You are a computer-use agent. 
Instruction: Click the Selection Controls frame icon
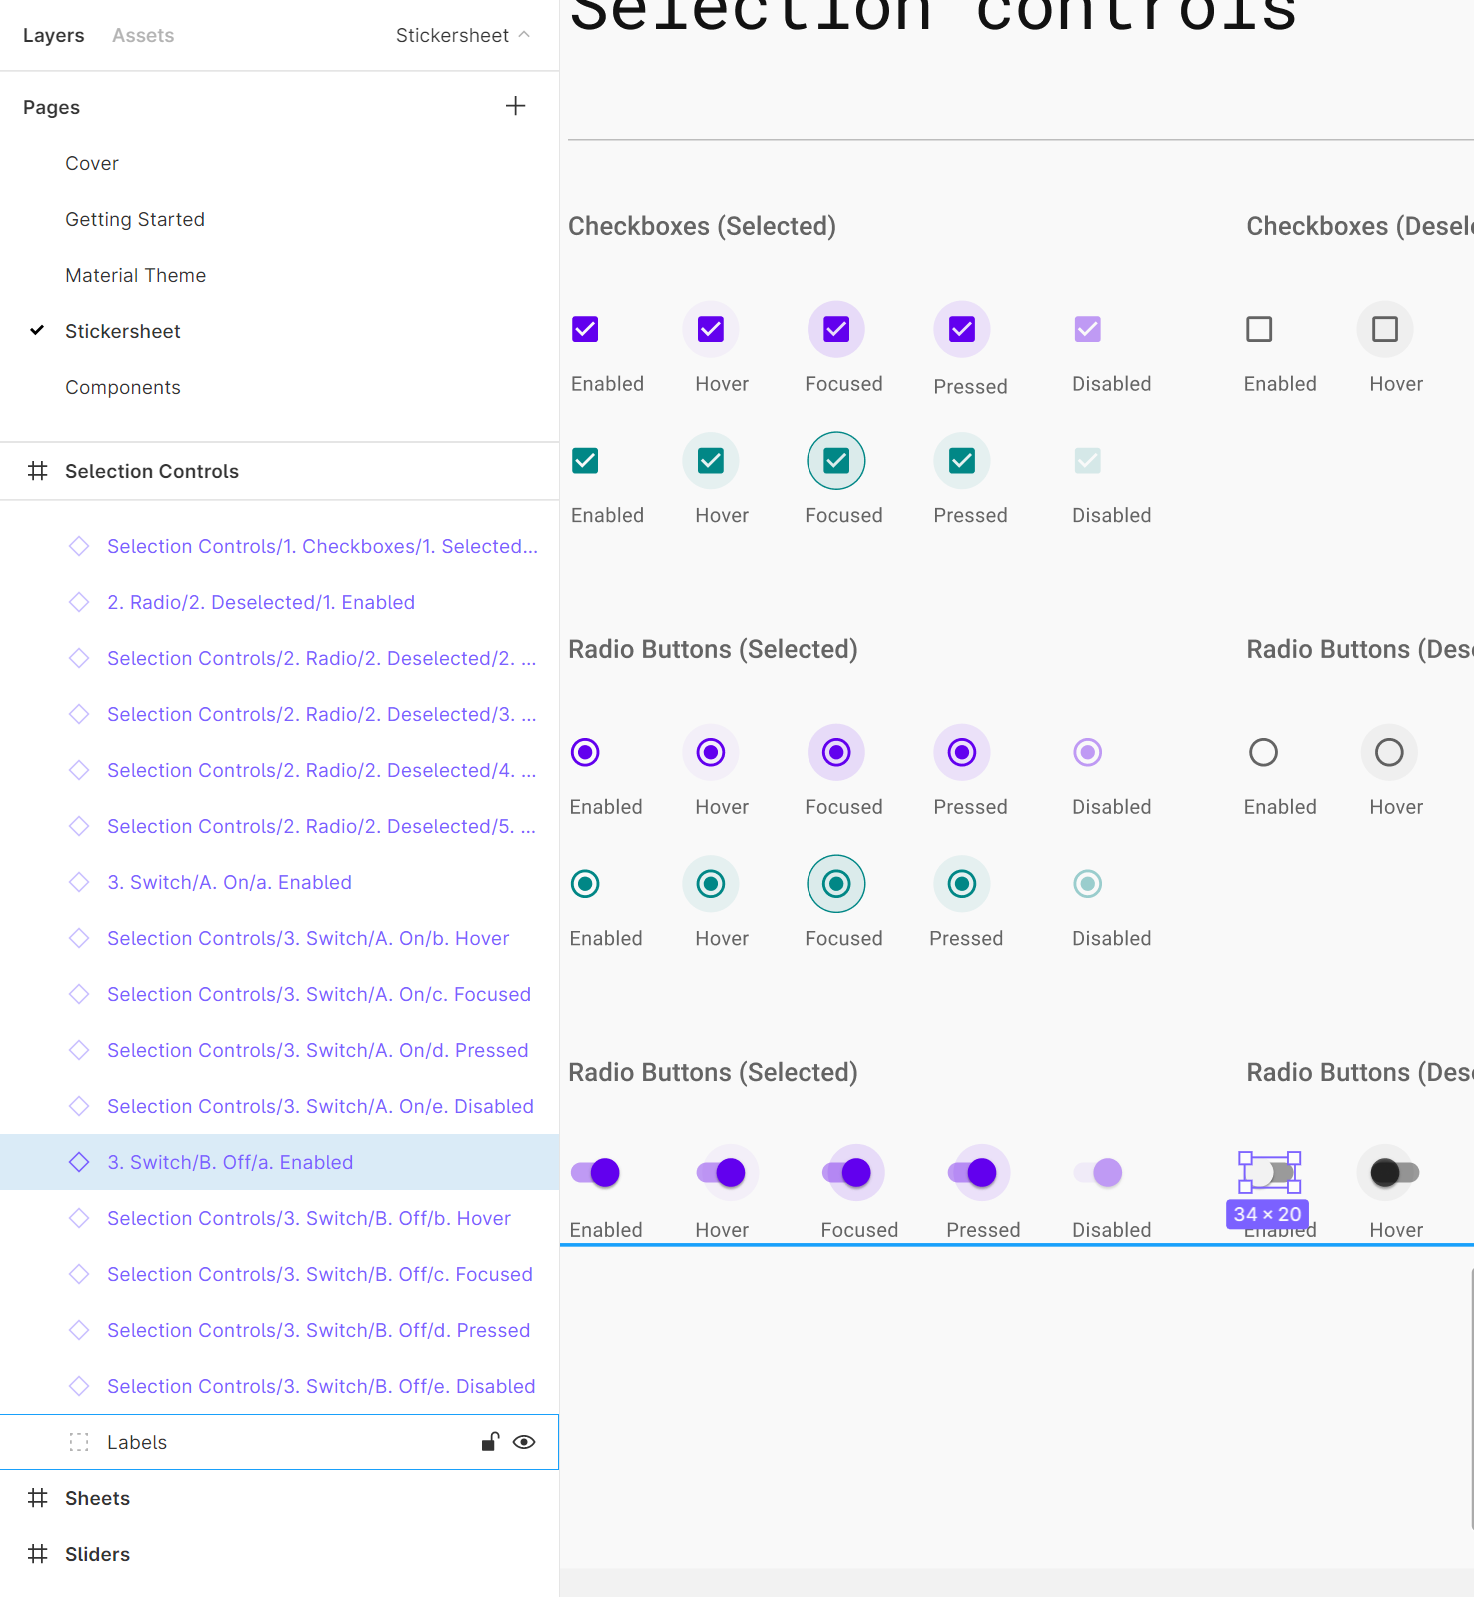click(x=38, y=471)
